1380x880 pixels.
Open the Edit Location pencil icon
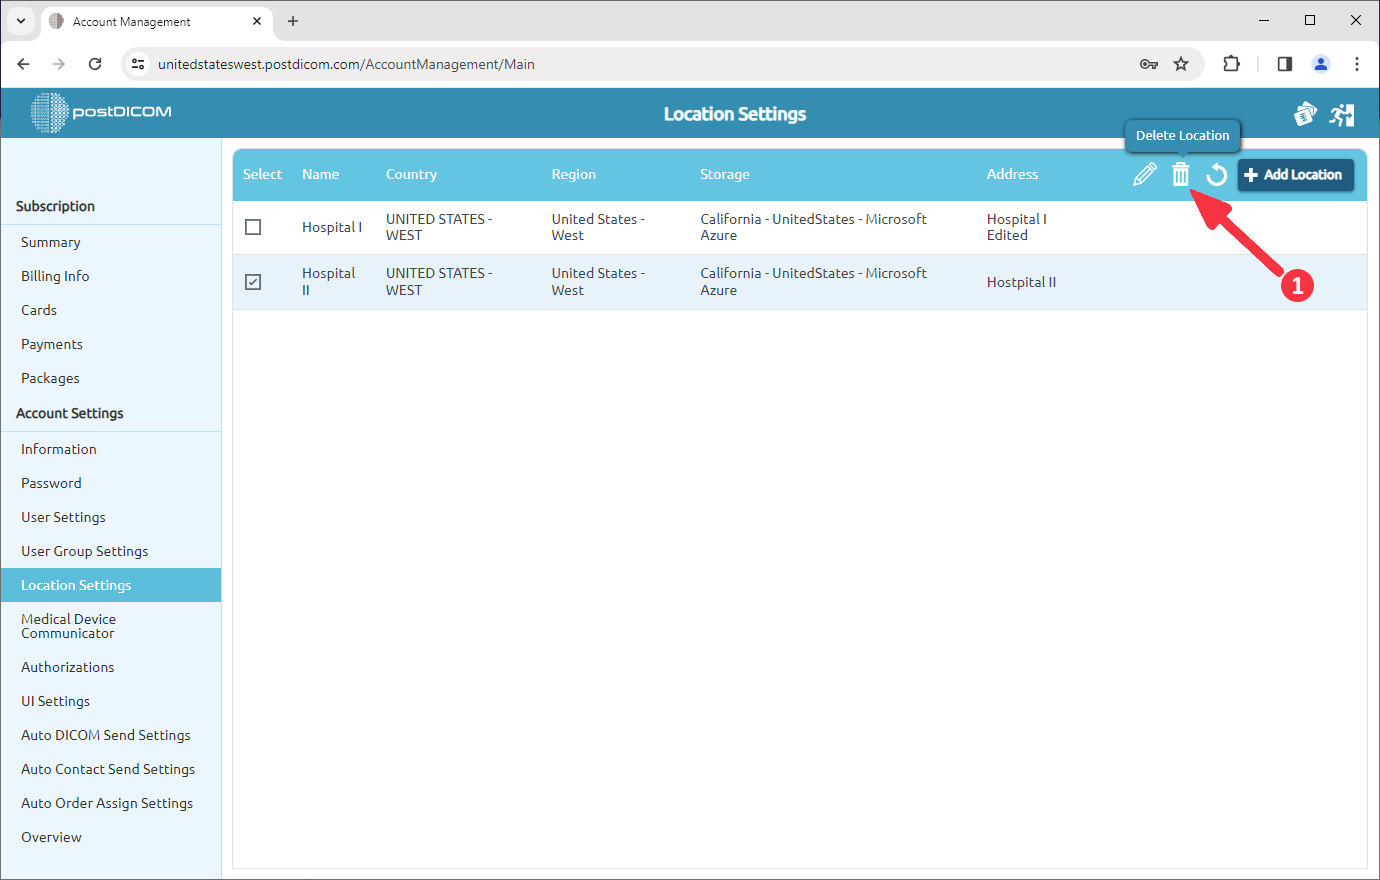(x=1145, y=174)
